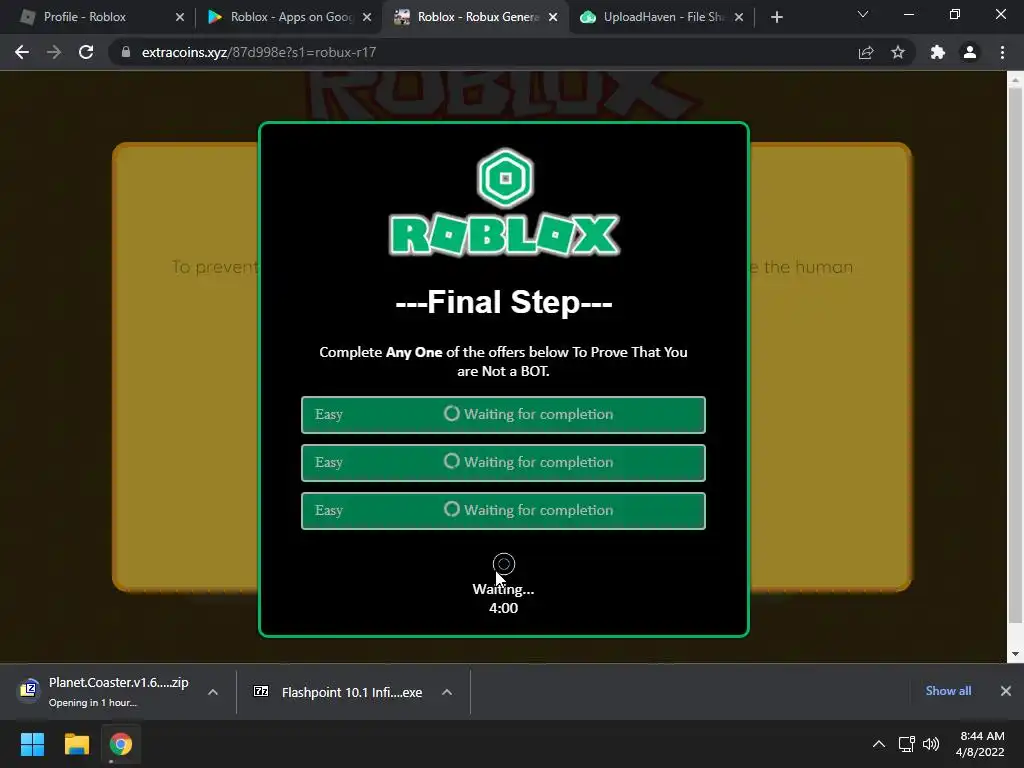Click the scrollbar down arrow
This screenshot has width=1024, height=768.
tap(1015, 654)
